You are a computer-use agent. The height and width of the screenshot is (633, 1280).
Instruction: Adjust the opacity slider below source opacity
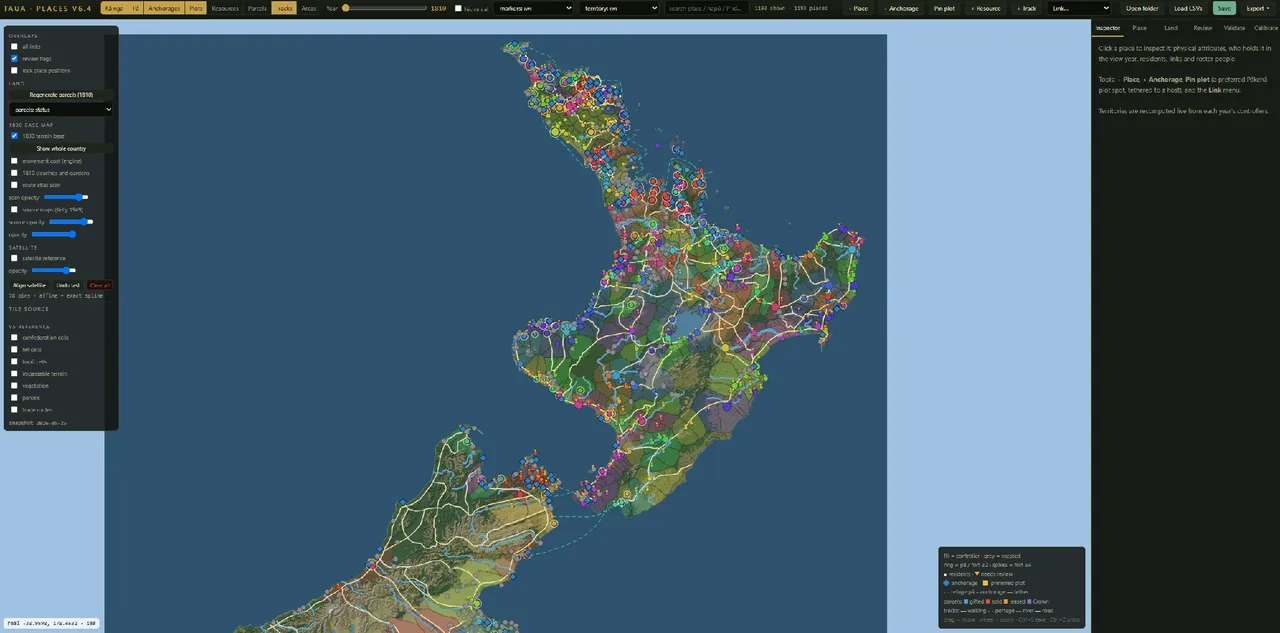tap(54, 234)
